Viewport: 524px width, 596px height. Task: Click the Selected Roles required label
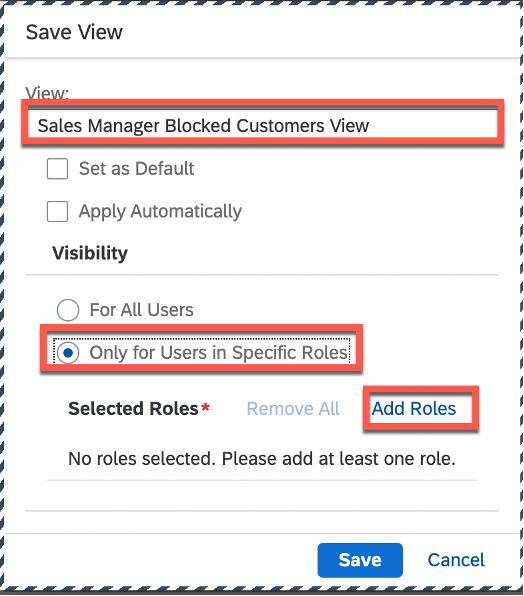click(x=133, y=409)
